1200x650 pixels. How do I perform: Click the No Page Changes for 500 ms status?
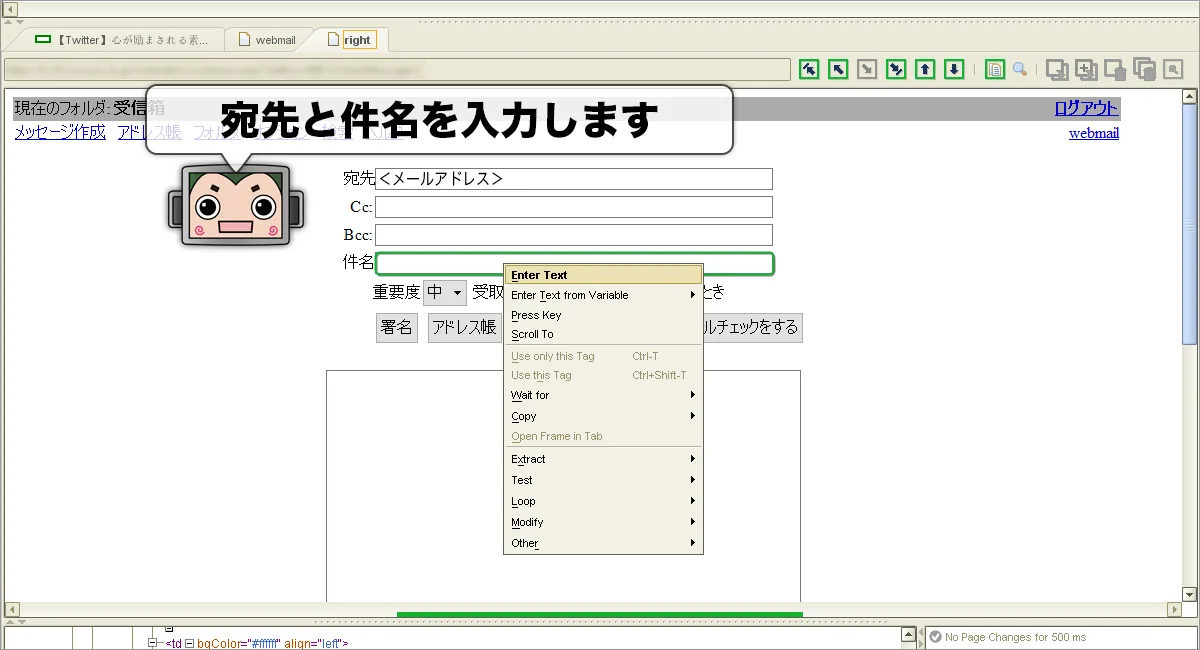tap(1015, 637)
